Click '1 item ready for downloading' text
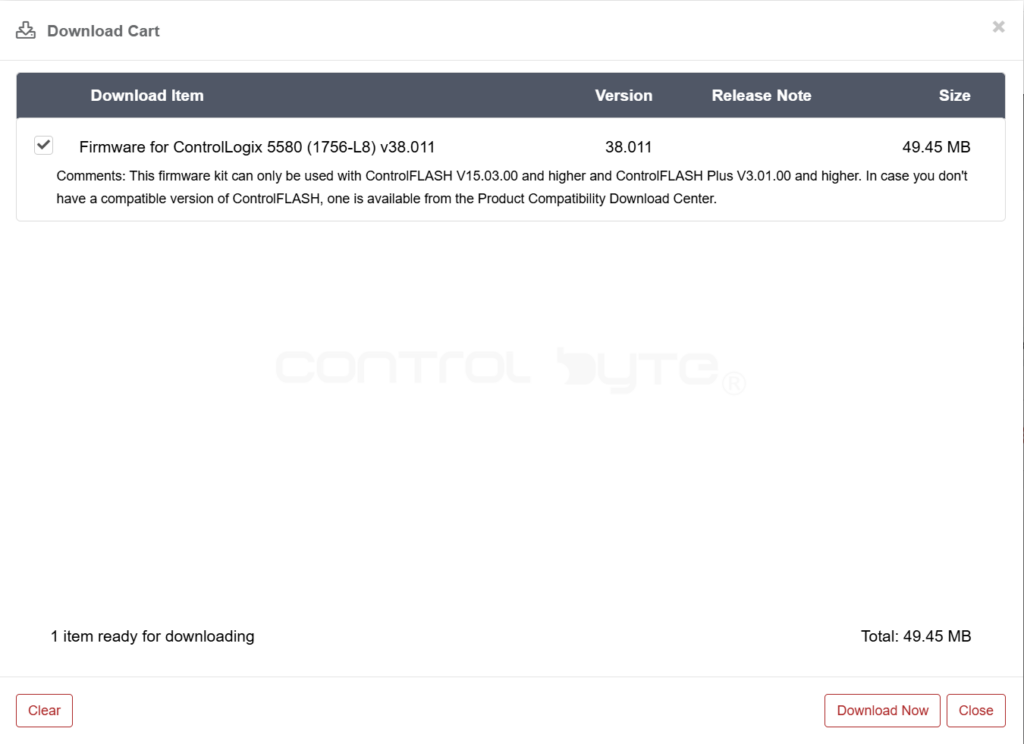Screen dimensions: 1024x744 [153, 636]
